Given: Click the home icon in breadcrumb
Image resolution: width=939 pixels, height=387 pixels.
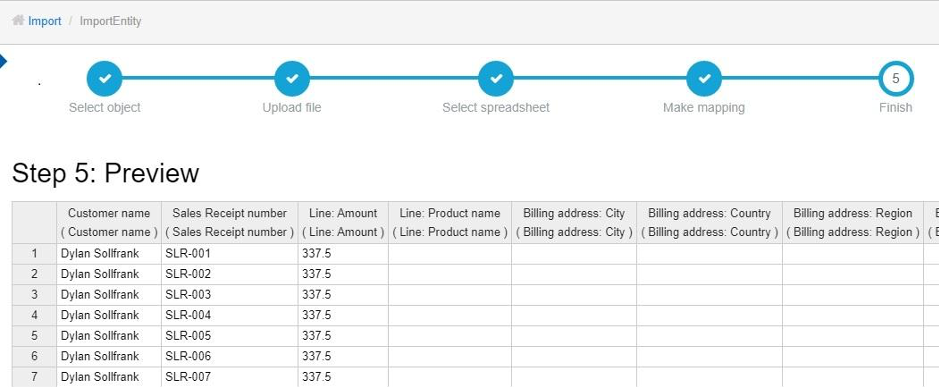Looking at the screenshot, I should [x=18, y=21].
